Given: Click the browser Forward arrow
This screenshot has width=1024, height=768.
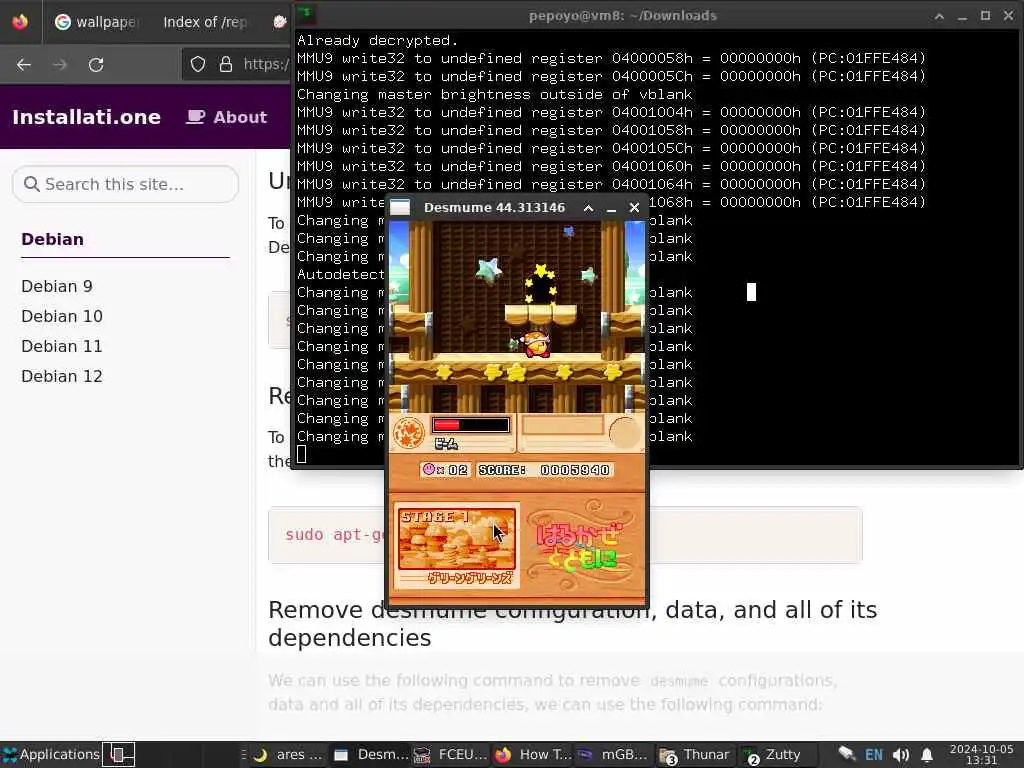Looking at the screenshot, I should [x=59, y=65].
